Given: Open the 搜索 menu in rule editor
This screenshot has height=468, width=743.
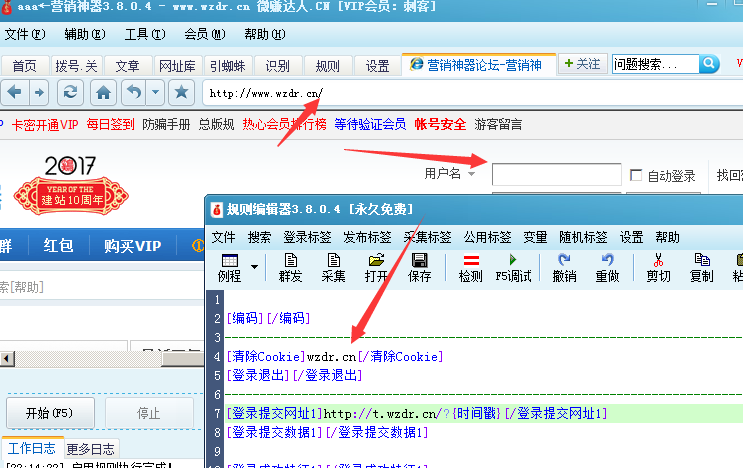Looking at the screenshot, I should 259,237.
